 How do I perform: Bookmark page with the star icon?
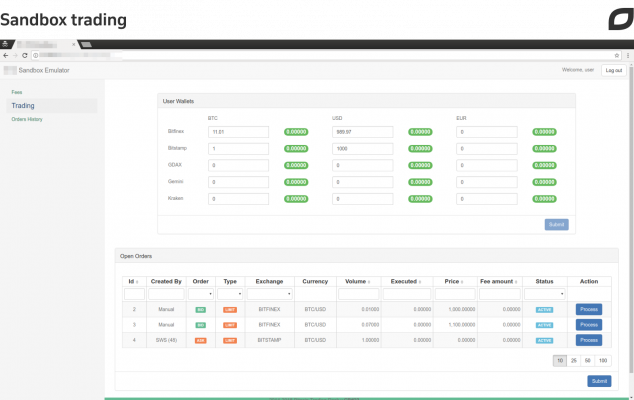pyautogui.click(x=617, y=55)
